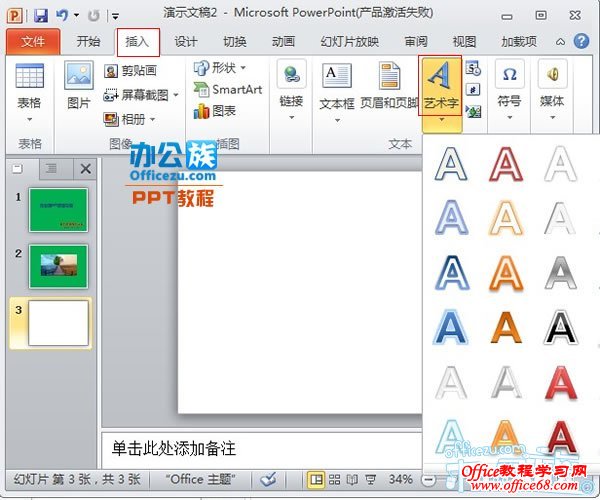Image resolution: width=600 pixels, height=500 pixels.
Task: Open the 媒体 media speaker icon
Action: coord(552,74)
